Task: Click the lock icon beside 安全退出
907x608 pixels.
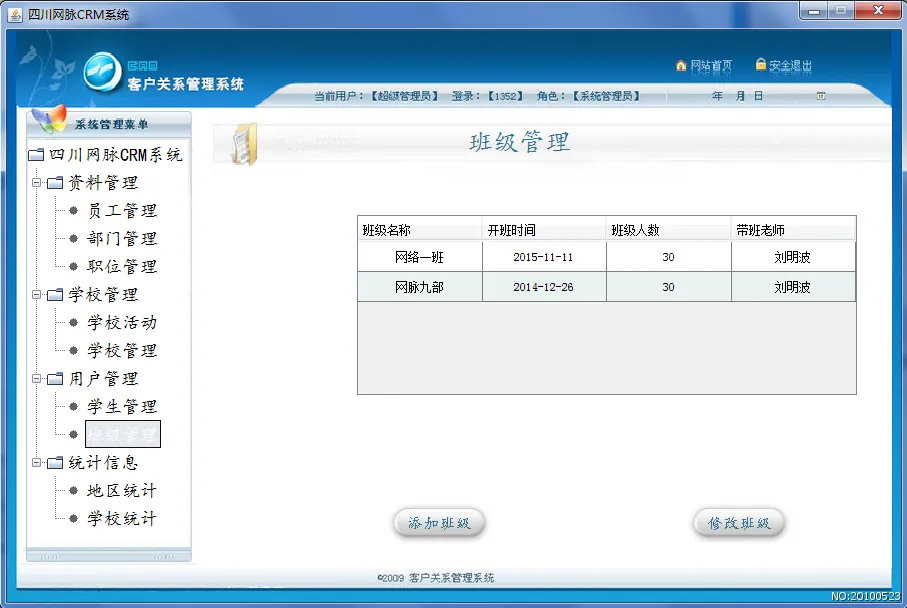Action: (x=761, y=65)
